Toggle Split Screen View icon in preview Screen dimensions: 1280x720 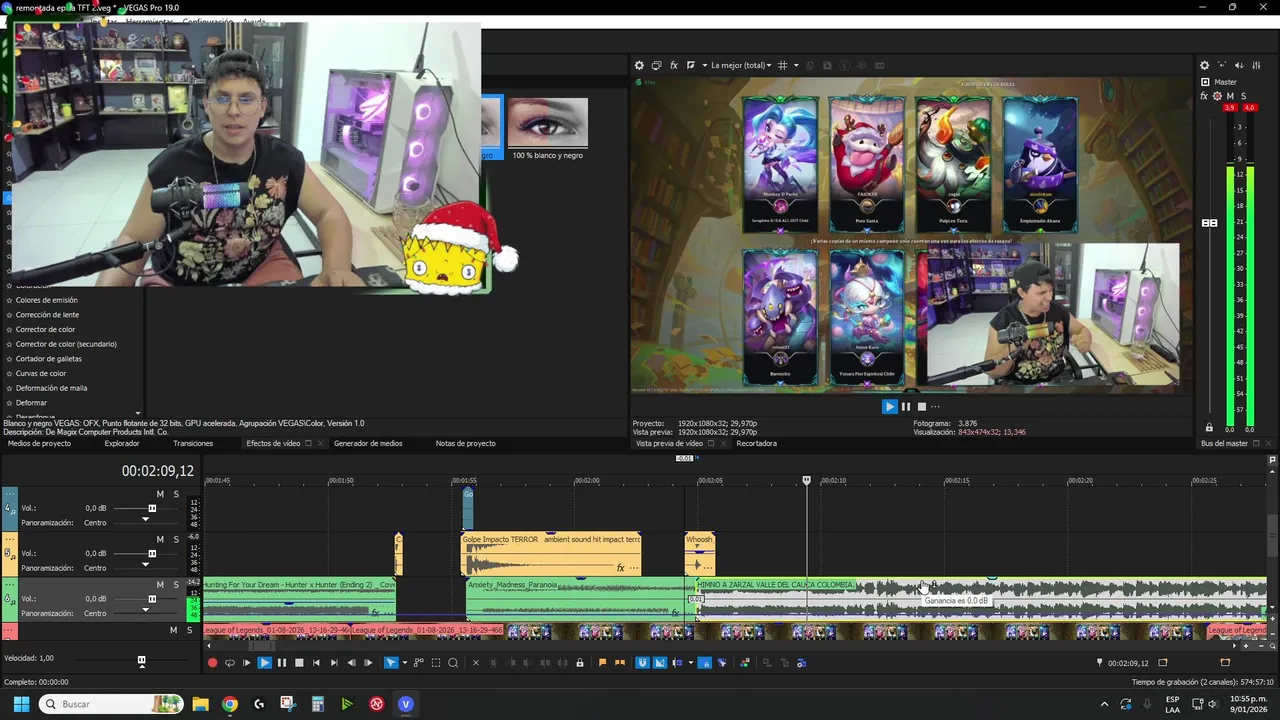691,65
